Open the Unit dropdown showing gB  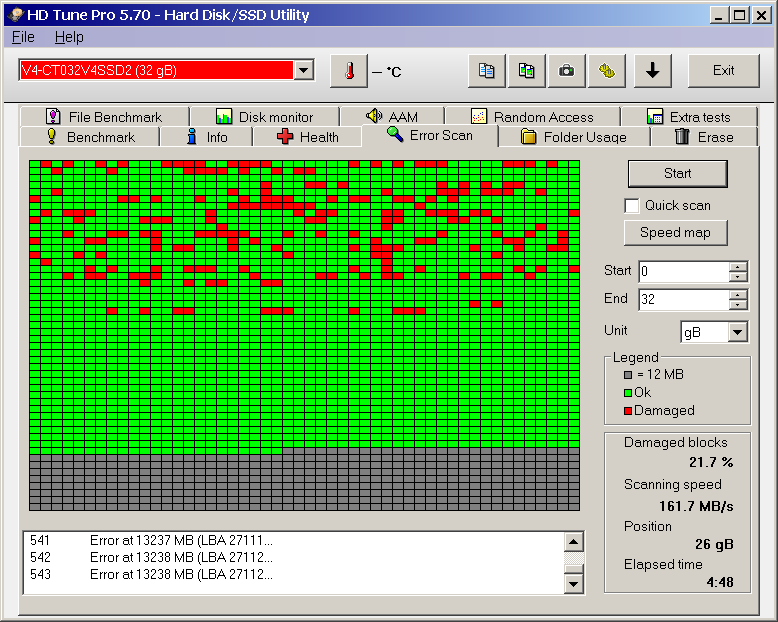[738, 332]
